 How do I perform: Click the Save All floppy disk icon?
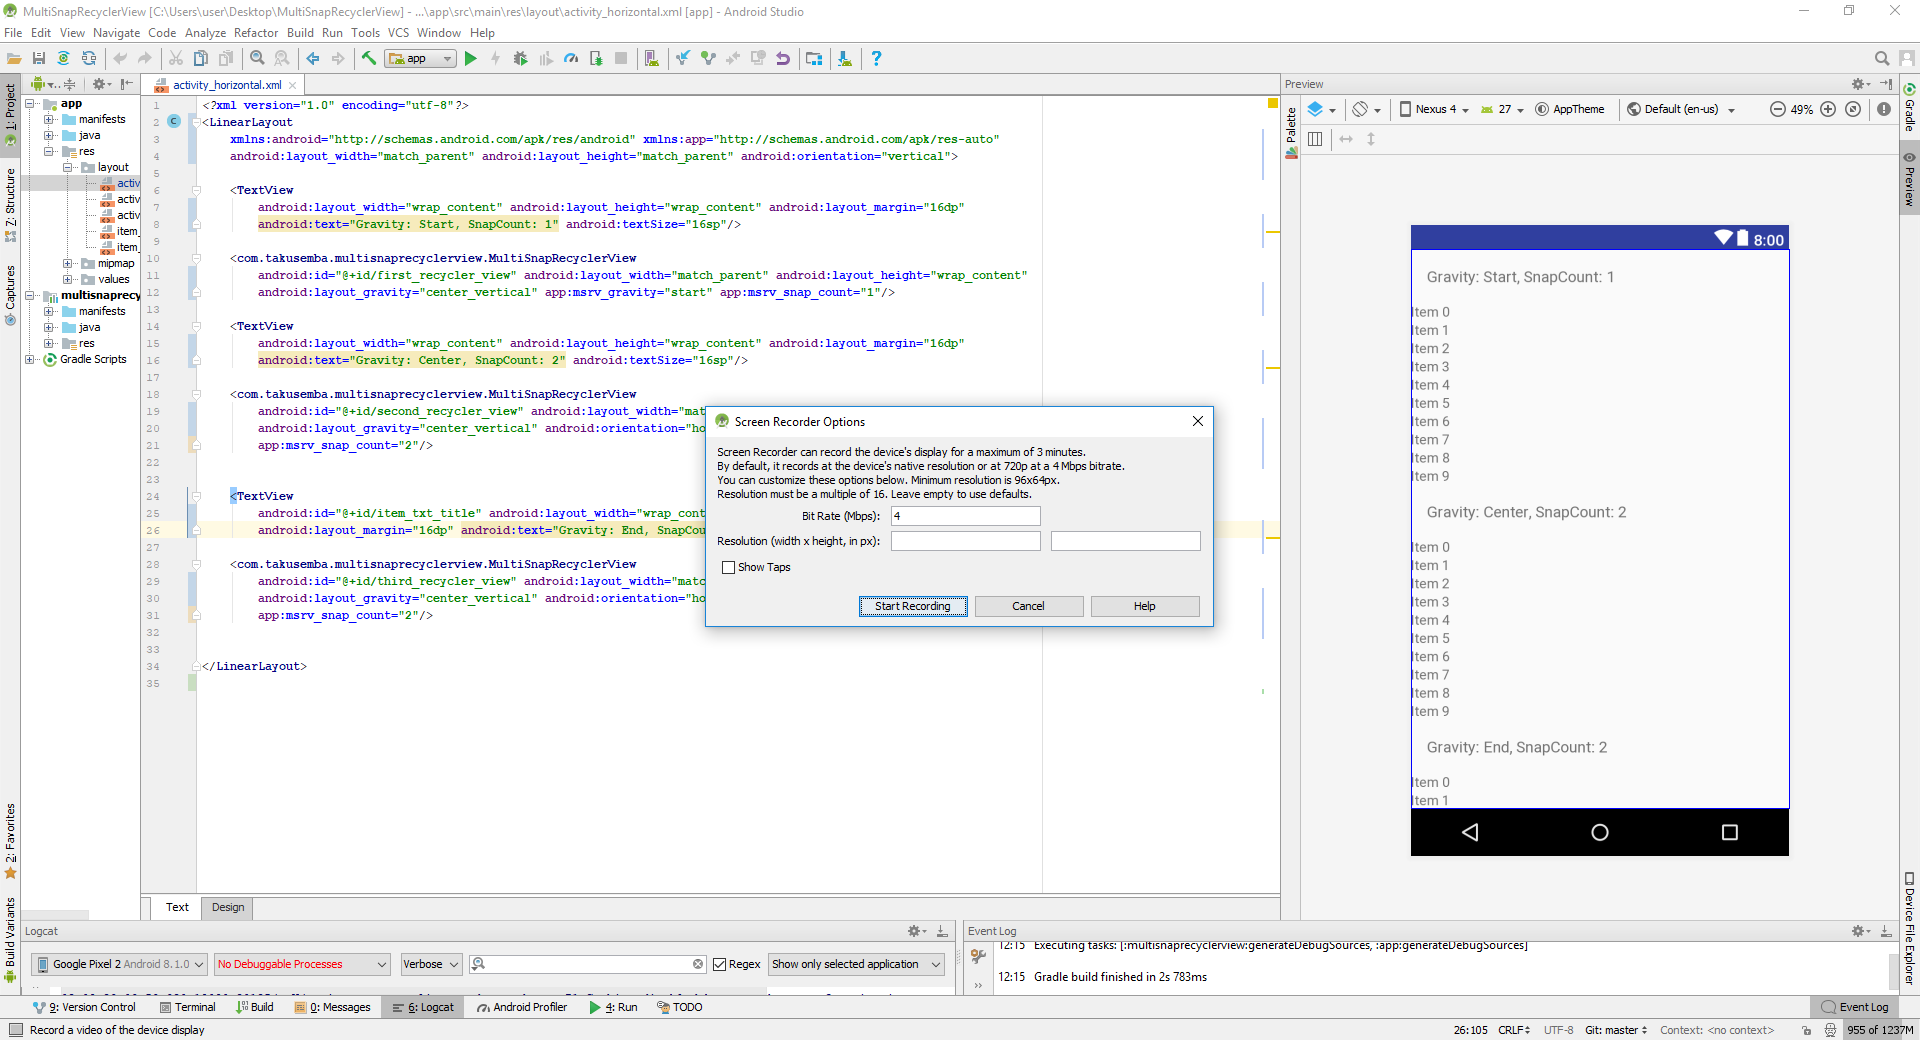pos(39,59)
